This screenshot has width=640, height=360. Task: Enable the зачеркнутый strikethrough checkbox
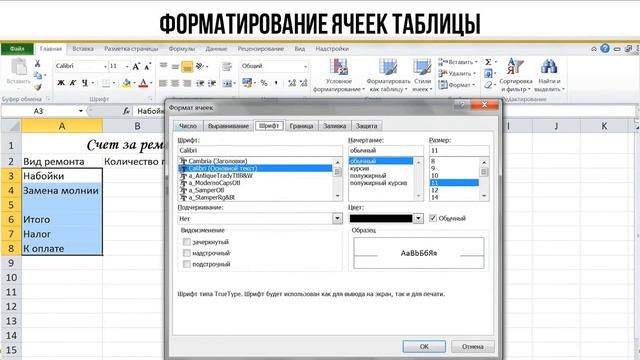tap(187, 242)
